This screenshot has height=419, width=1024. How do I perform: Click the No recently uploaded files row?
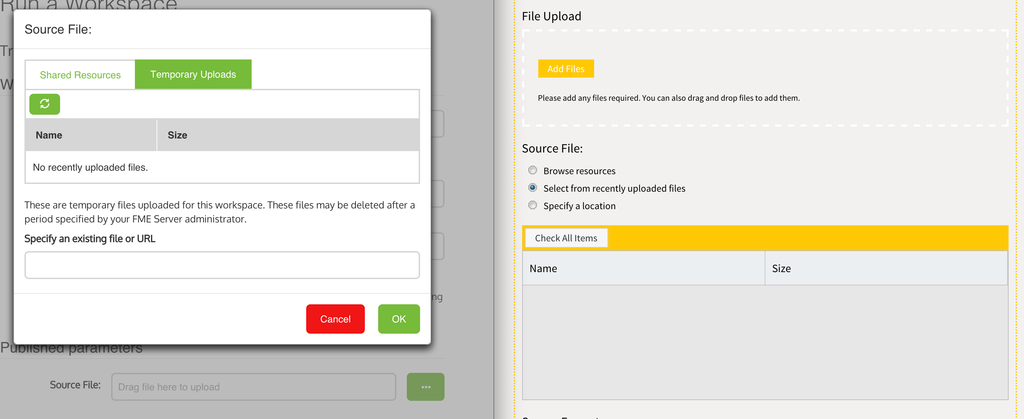click(x=221, y=167)
